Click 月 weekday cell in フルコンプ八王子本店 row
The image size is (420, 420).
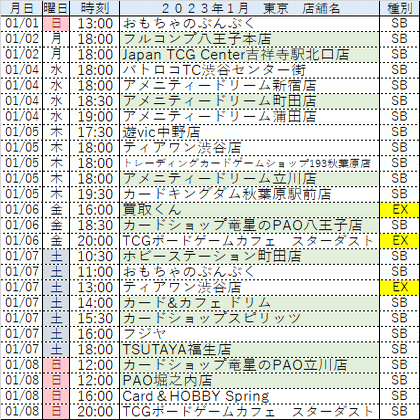56,39
